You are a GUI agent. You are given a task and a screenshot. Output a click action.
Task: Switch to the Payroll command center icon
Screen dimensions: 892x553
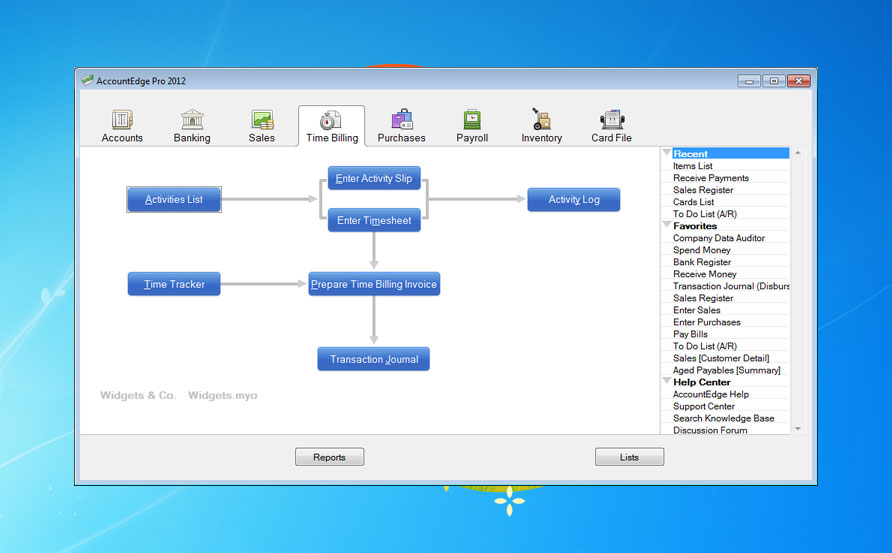pyautogui.click(x=472, y=119)
